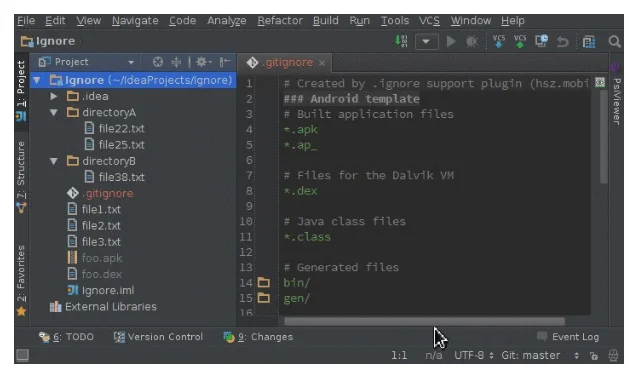Open the Version Control tool window

click(158, 337)
